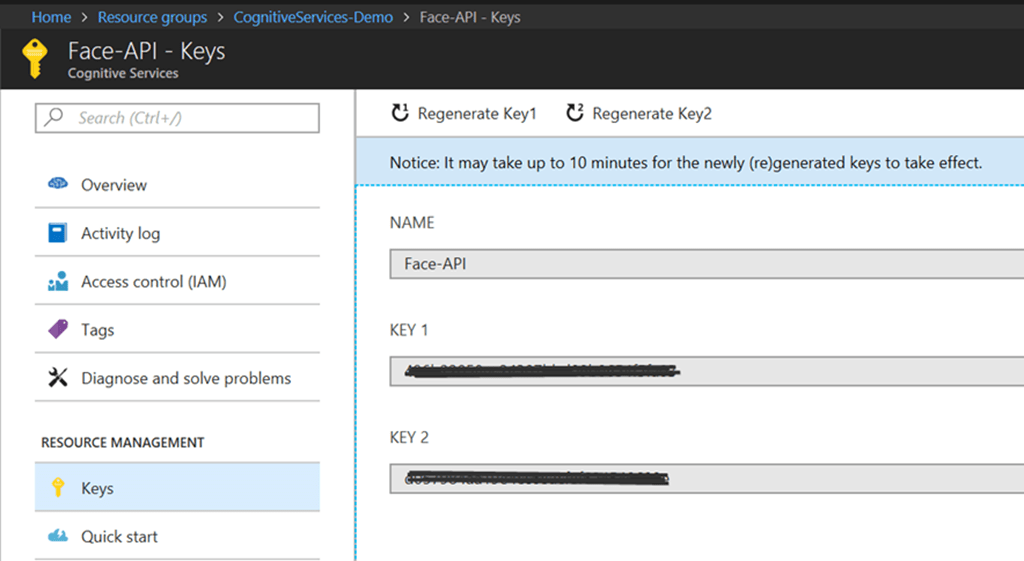Navigate to CognitiveServices-Demo breadcrumb

coord(313,17)
